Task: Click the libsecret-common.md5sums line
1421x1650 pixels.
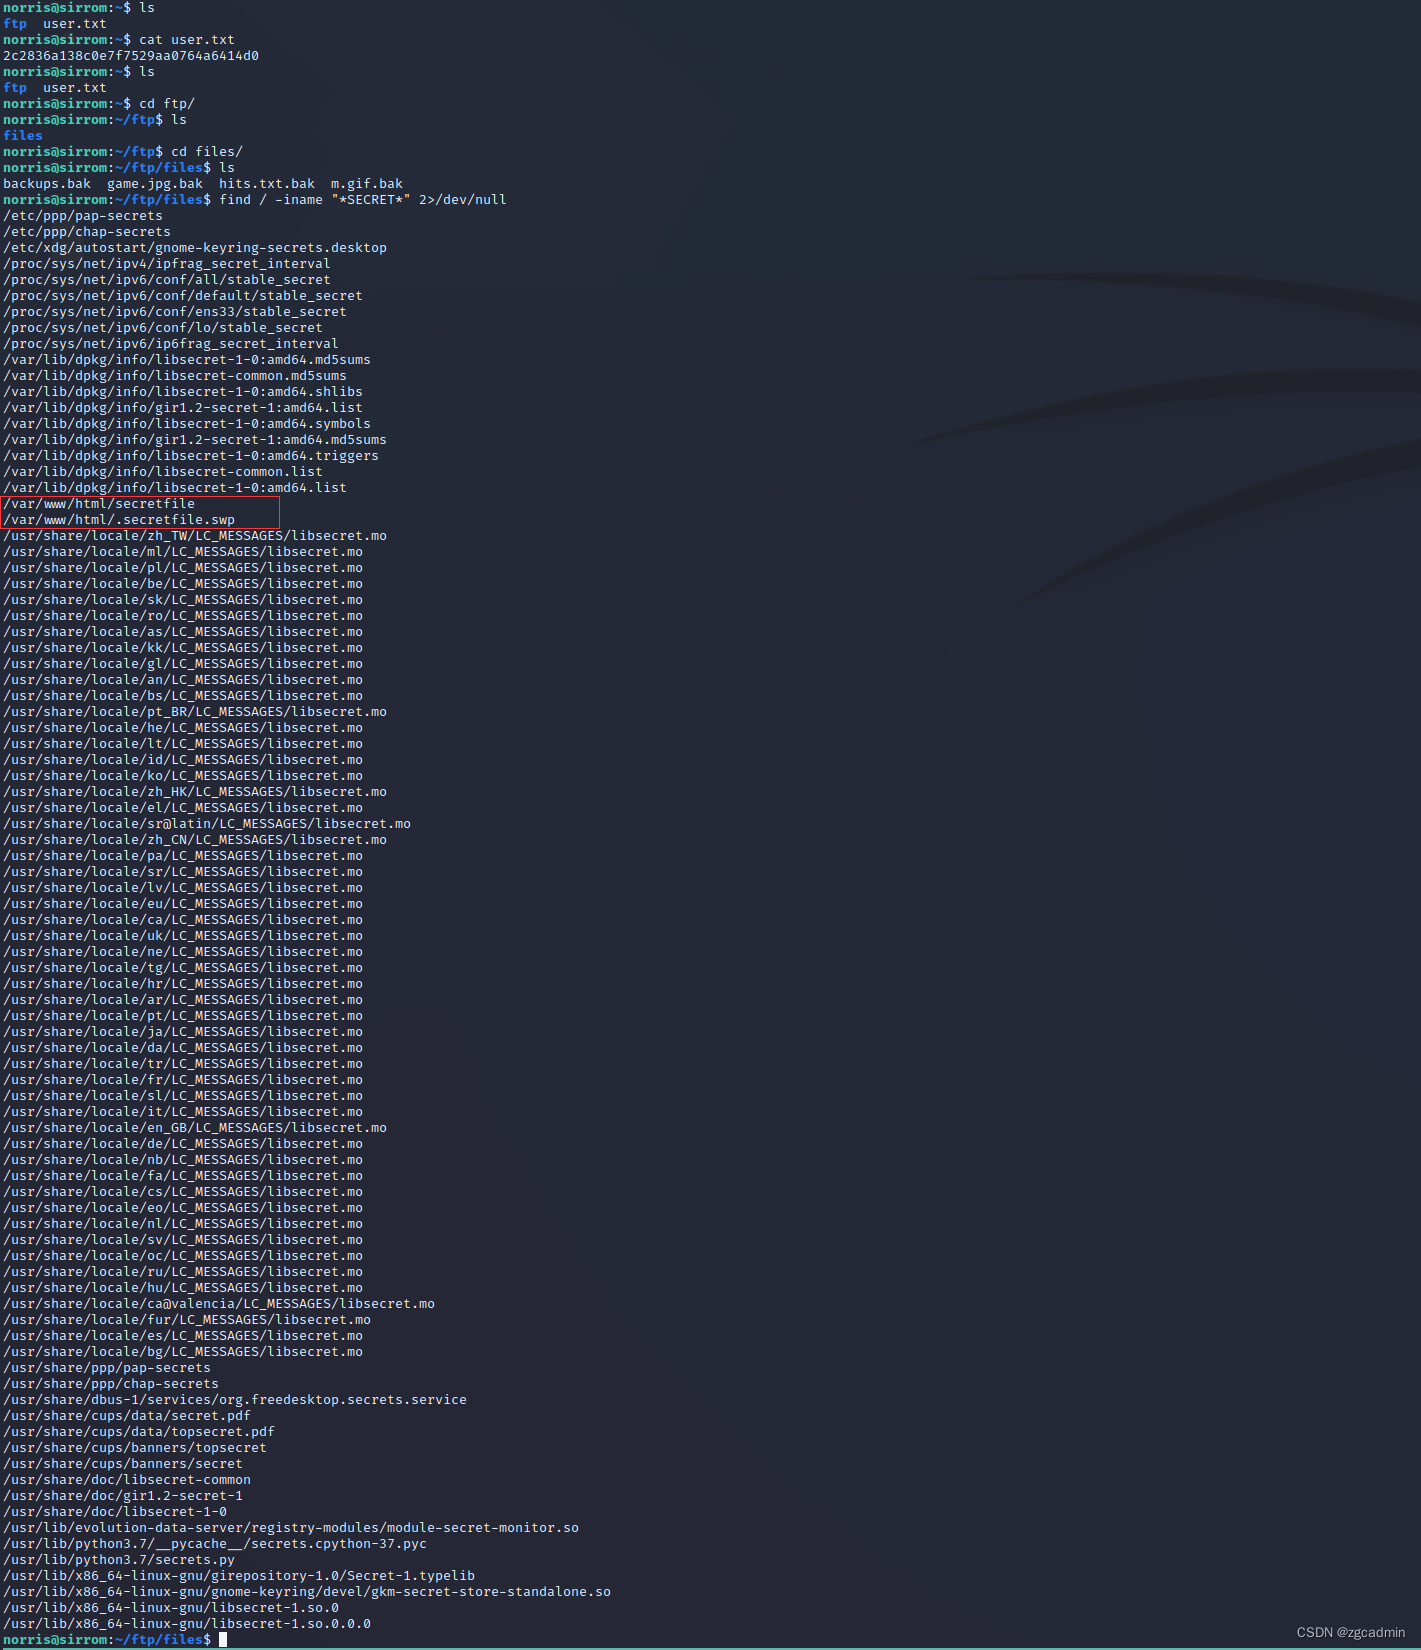Action: tap(175, 376)
